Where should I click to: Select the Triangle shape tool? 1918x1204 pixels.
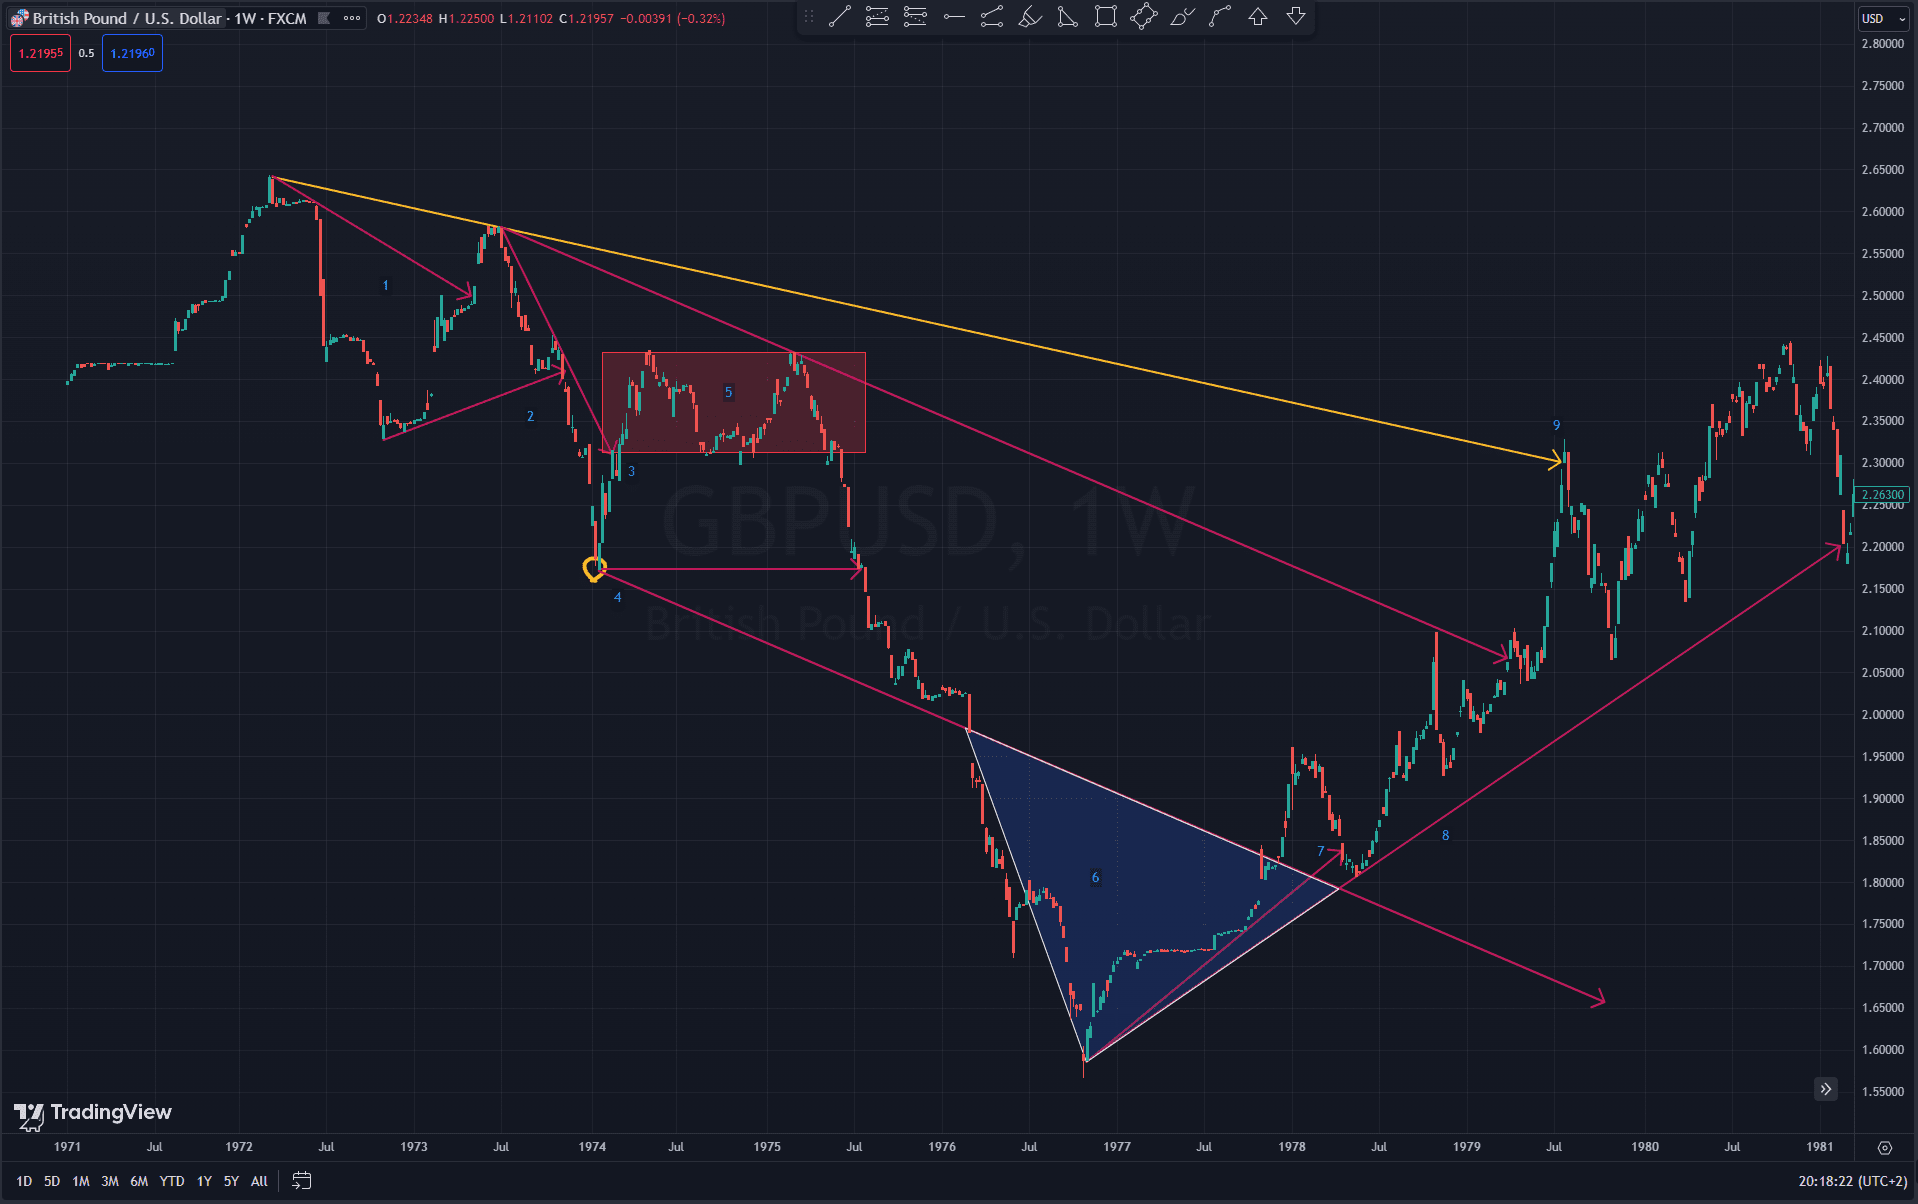[x=1068, y=17]
